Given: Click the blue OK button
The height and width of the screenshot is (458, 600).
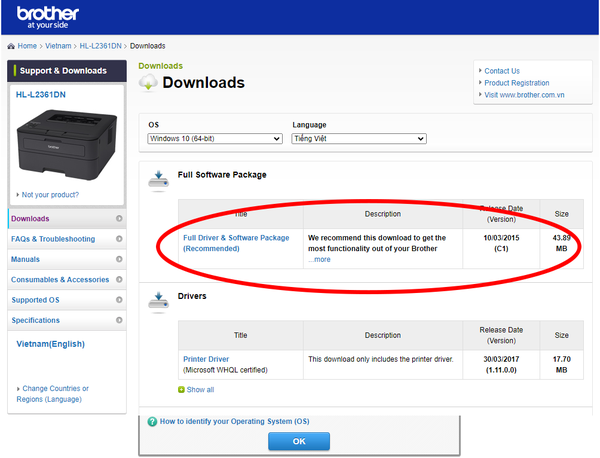Looking at the screenshot, I should pyautogui.click(x=299, y=441).
